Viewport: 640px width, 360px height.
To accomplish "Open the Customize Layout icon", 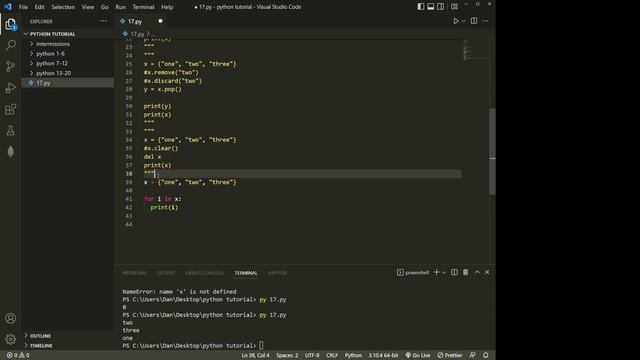I will tap(454, 7).
